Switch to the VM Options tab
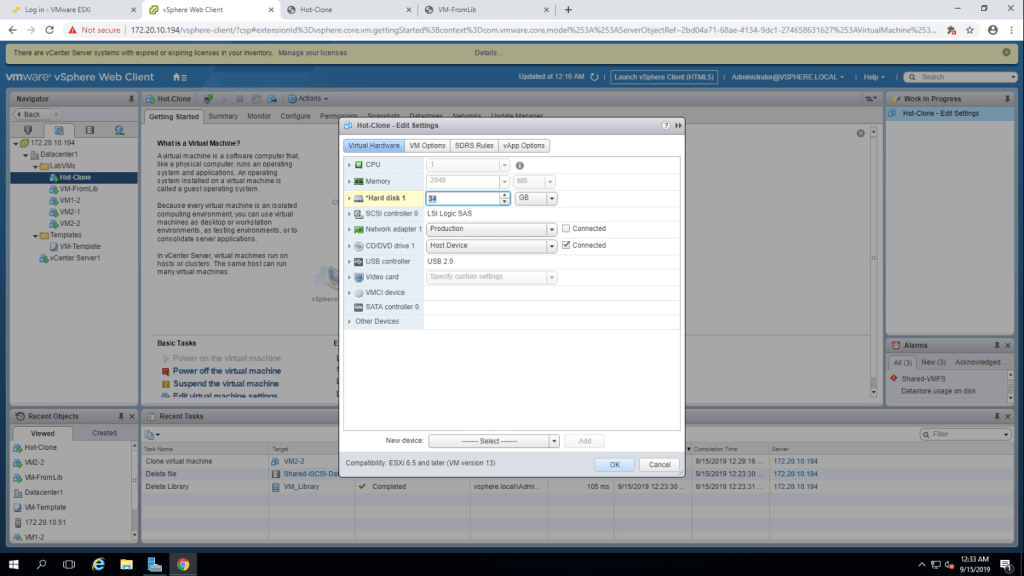This screenshot has width=1024, height=576. click(427, 146)
